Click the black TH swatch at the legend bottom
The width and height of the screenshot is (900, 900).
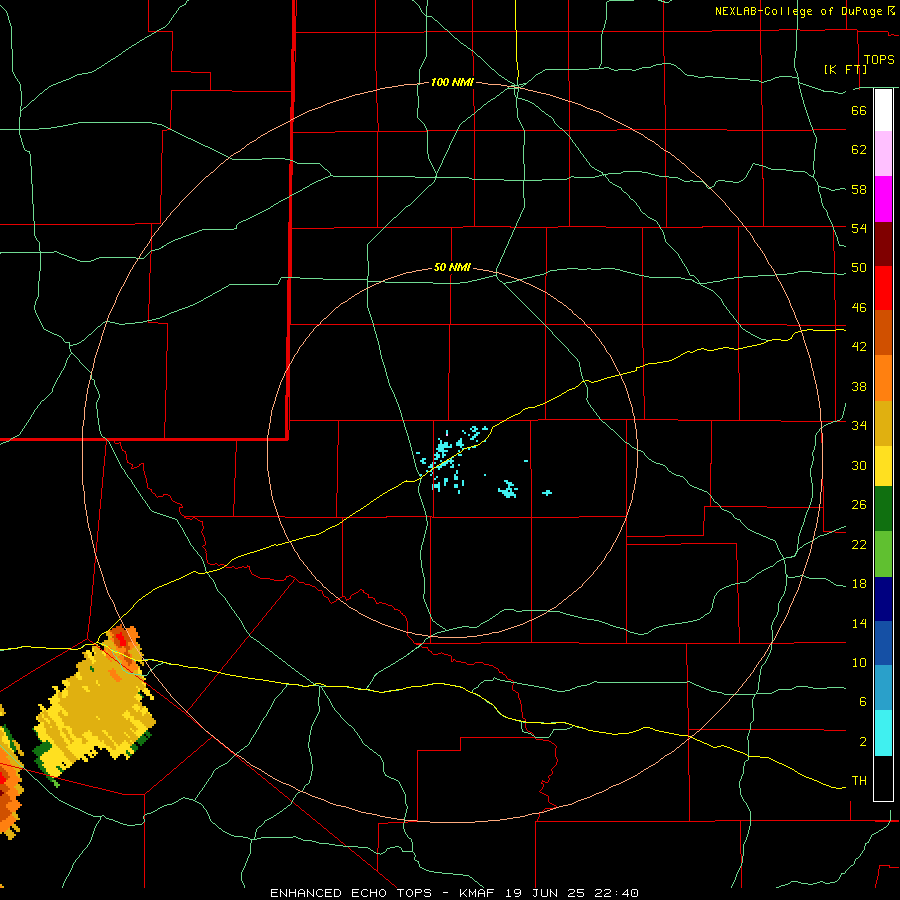point(883,778)
